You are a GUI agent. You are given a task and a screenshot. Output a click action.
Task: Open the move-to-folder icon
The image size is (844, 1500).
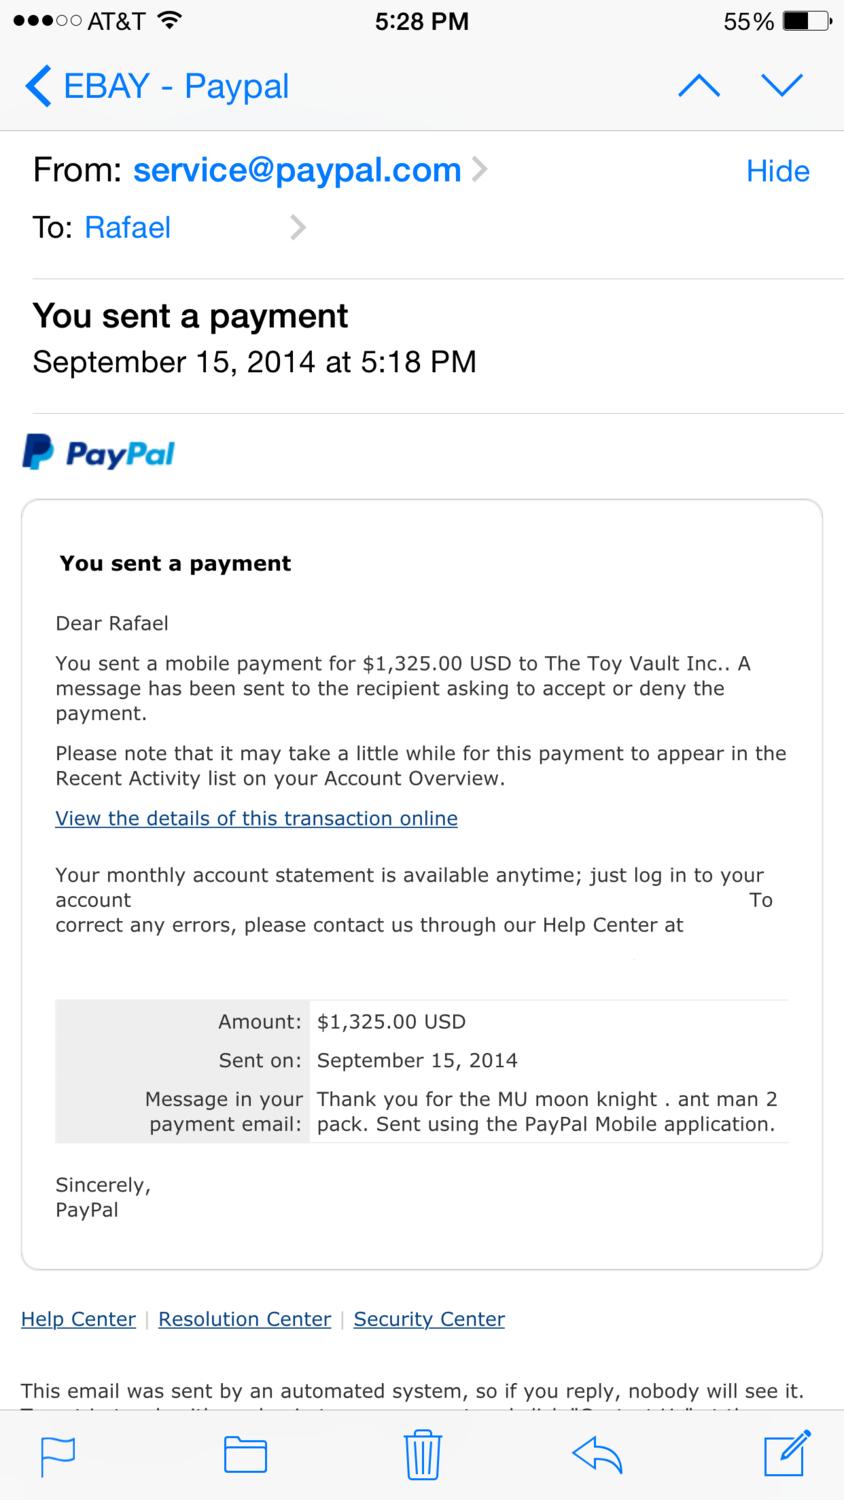[245, 1454]
